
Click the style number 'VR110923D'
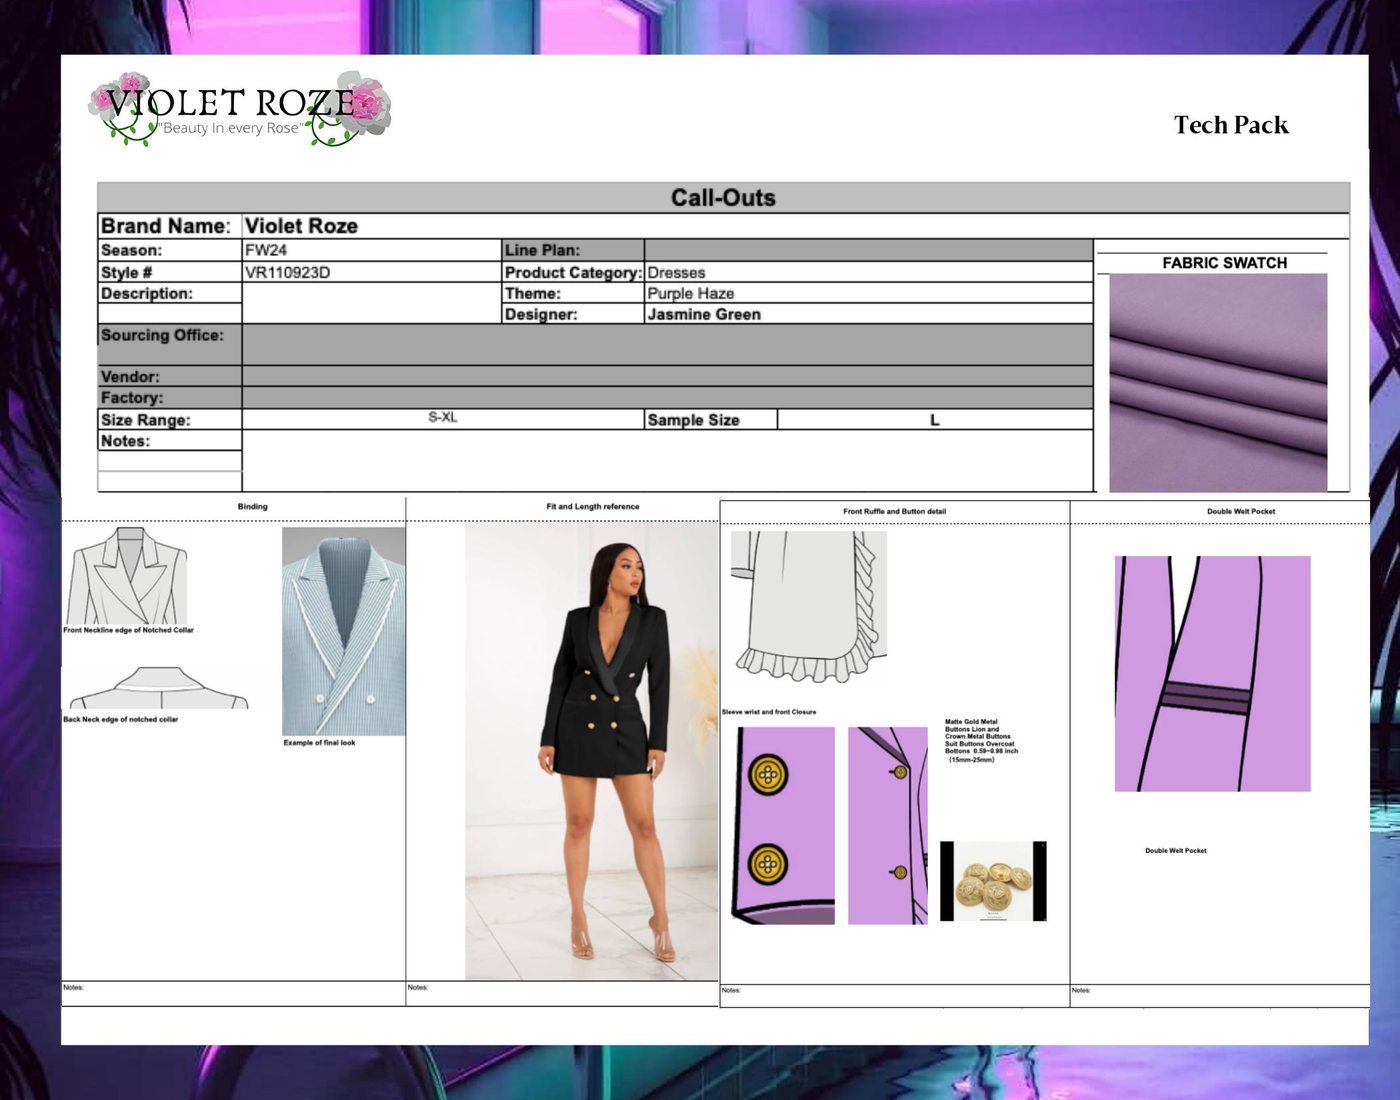tap(287, 272)
